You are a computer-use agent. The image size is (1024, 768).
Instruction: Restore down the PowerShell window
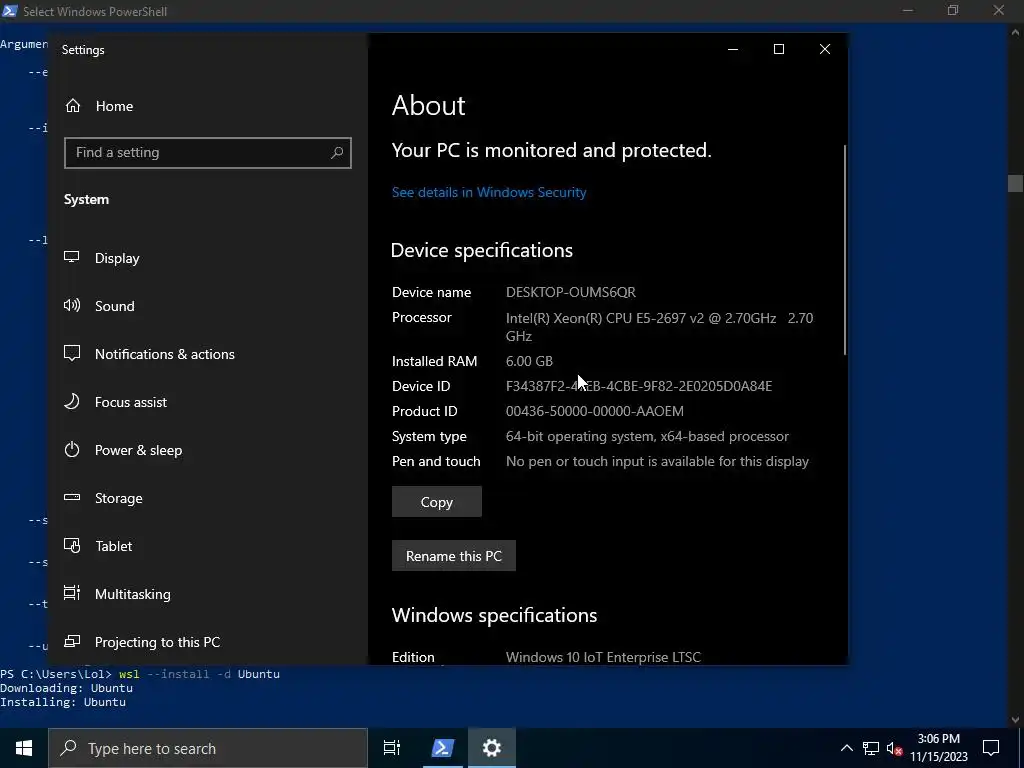pyautogui.click(x=953, y=10)
